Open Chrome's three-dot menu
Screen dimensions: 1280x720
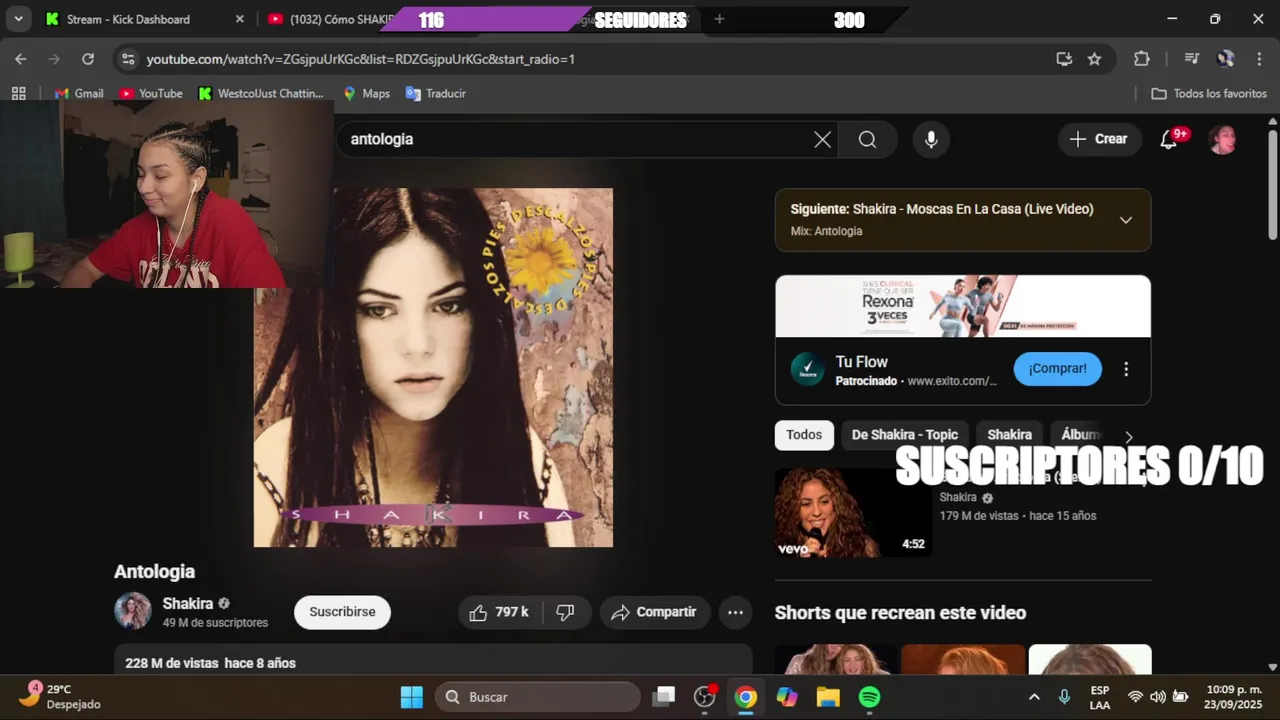[x=1259, y=59]
